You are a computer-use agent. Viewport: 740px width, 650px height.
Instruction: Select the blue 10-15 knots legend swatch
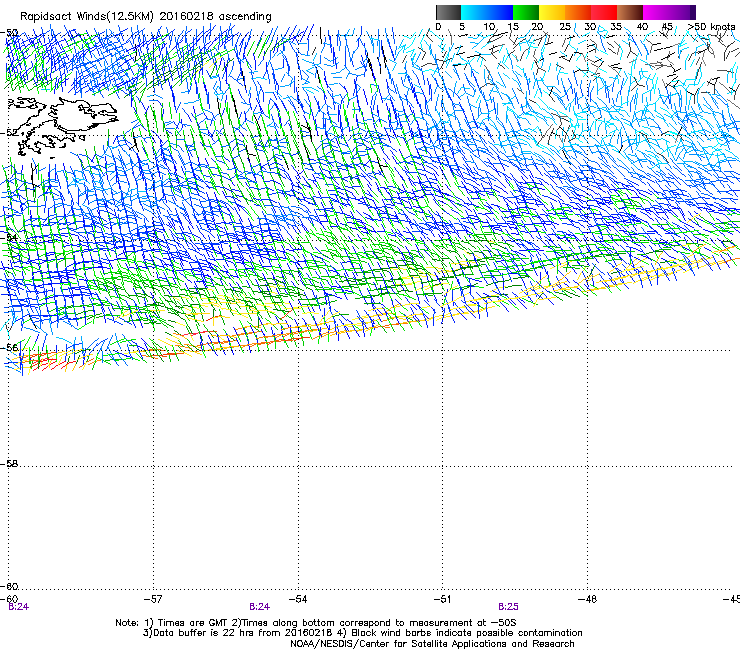500,12
